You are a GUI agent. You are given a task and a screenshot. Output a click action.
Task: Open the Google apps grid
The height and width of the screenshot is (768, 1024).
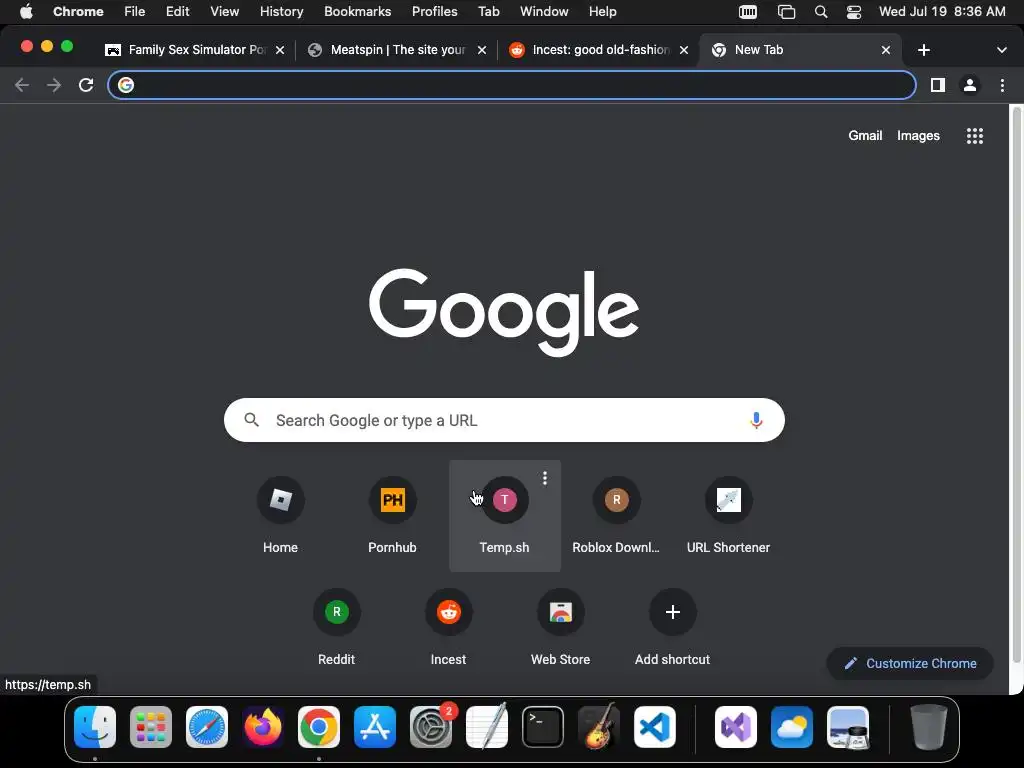(x=974, y=136)
